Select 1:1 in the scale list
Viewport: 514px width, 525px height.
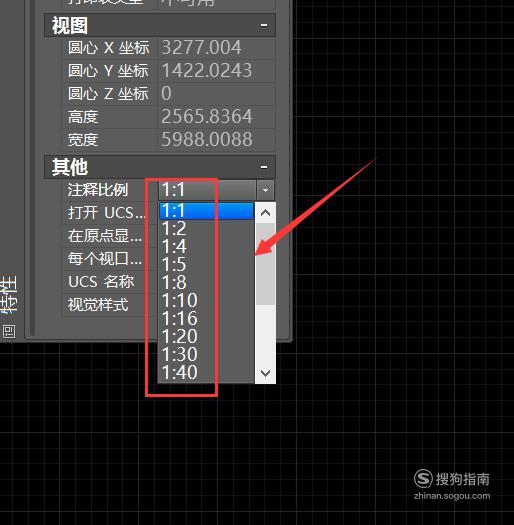coord(206,211)
